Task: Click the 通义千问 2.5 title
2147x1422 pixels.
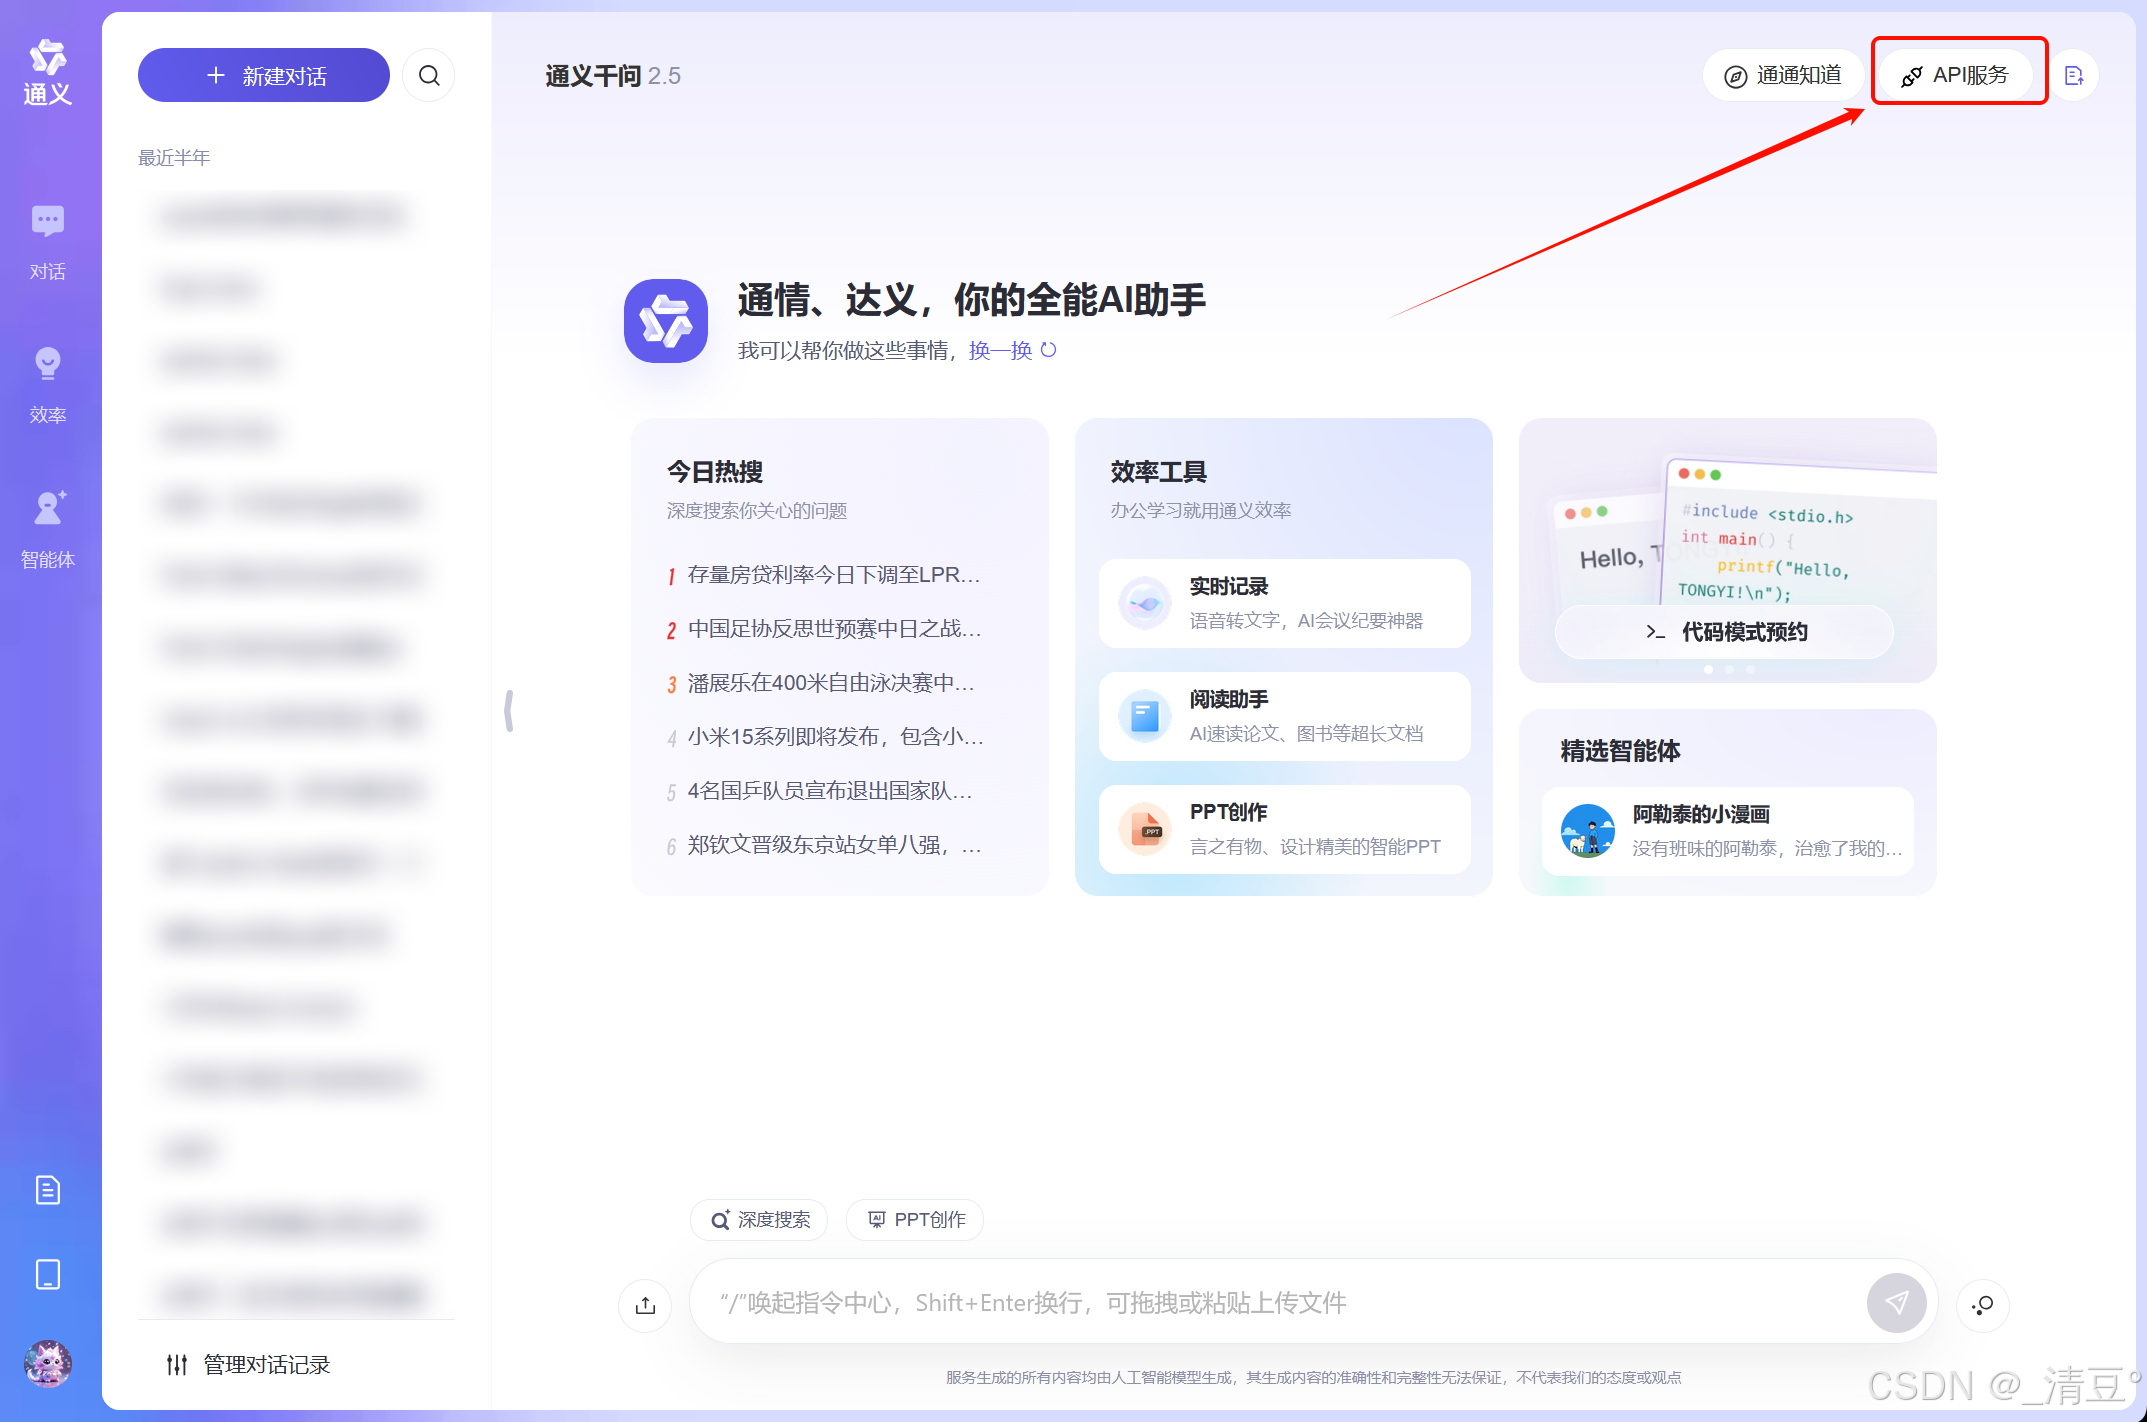Action: click(613, 76)
